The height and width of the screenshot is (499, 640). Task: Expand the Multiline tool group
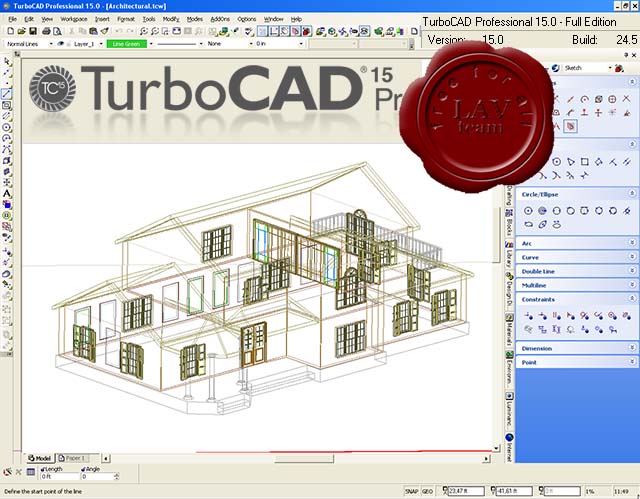pyautogui.click(x=632, y=285)
